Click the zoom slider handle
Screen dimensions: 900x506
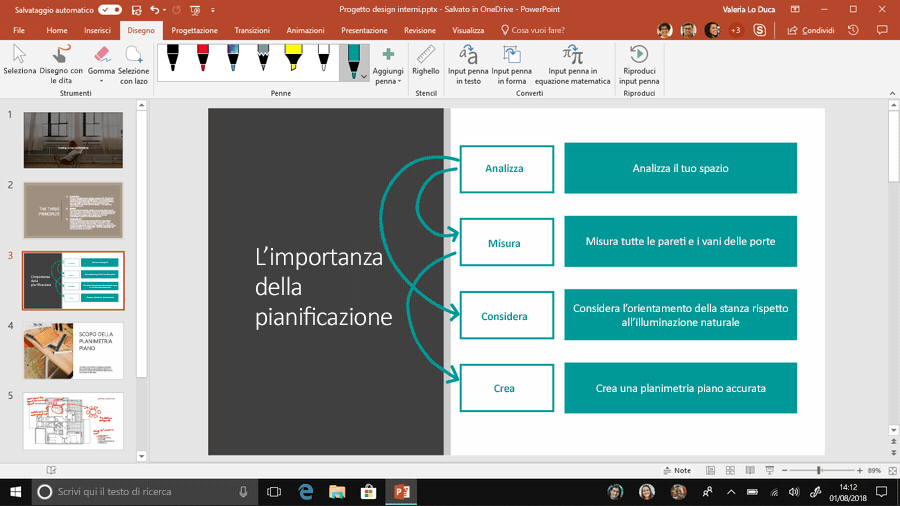click(819, 470)
